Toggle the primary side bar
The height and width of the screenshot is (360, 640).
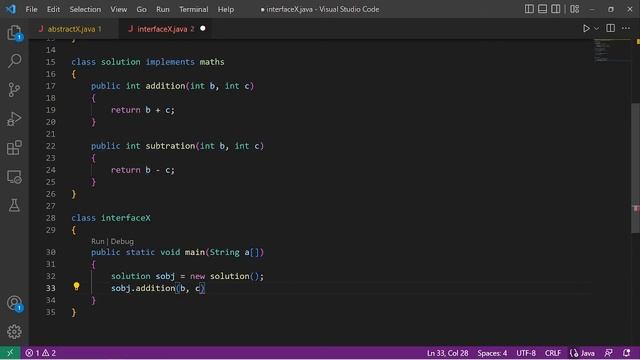529,9
